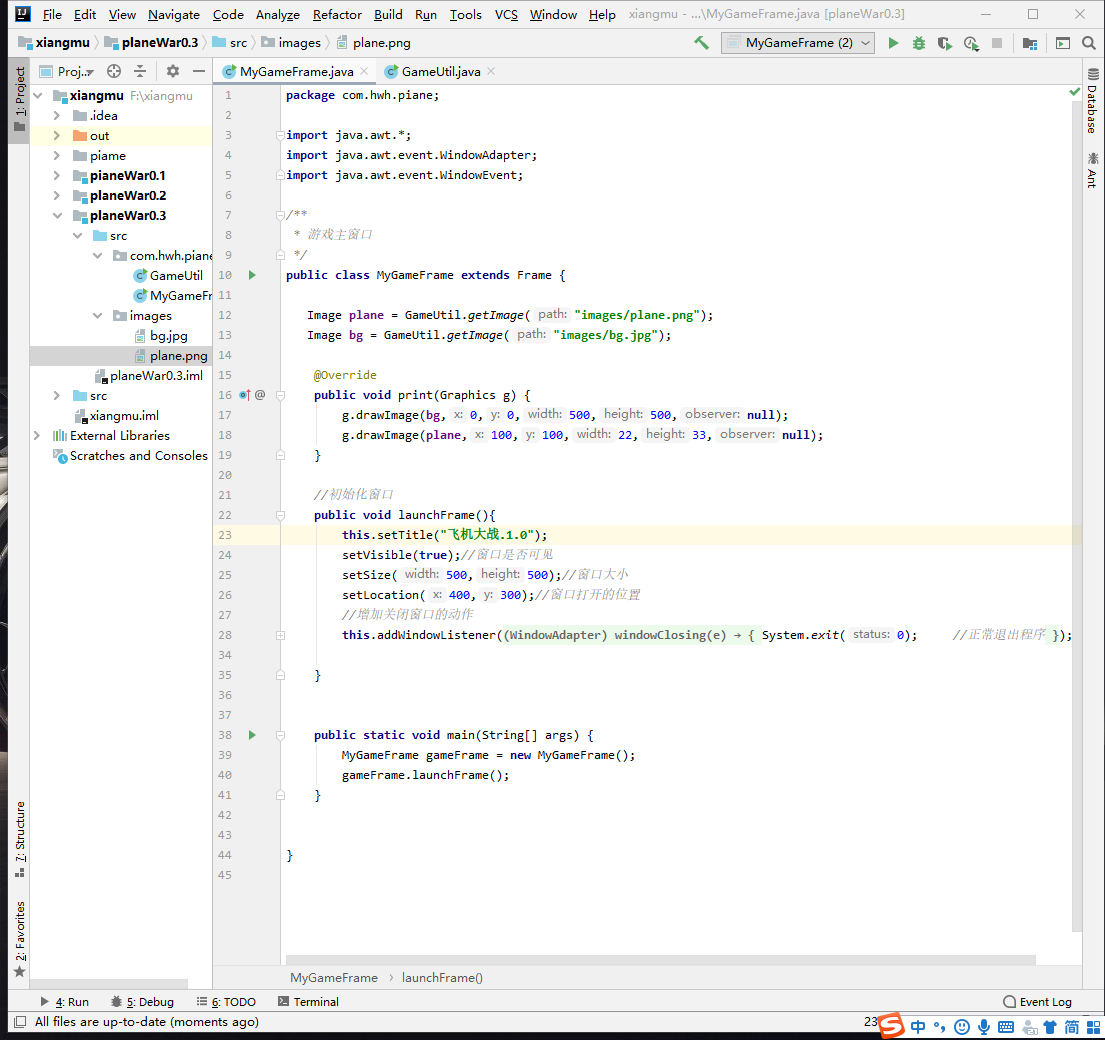
Task: Unfold the collapsed lambda at line 28
Action: click(x=280, y=635)
